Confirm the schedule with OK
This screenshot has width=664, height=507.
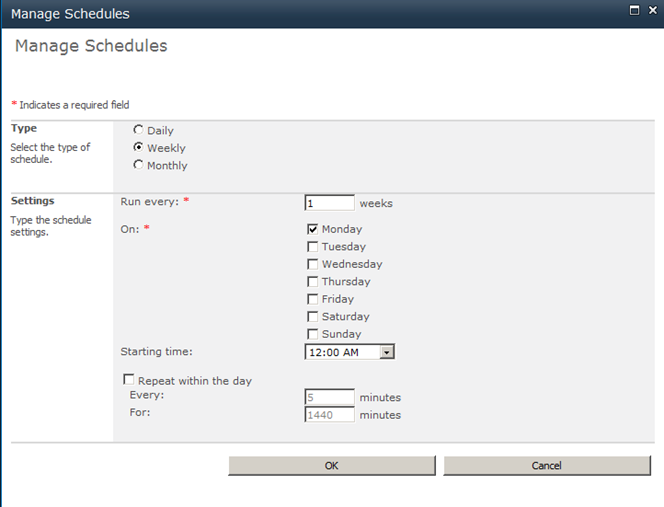[332, 465]
